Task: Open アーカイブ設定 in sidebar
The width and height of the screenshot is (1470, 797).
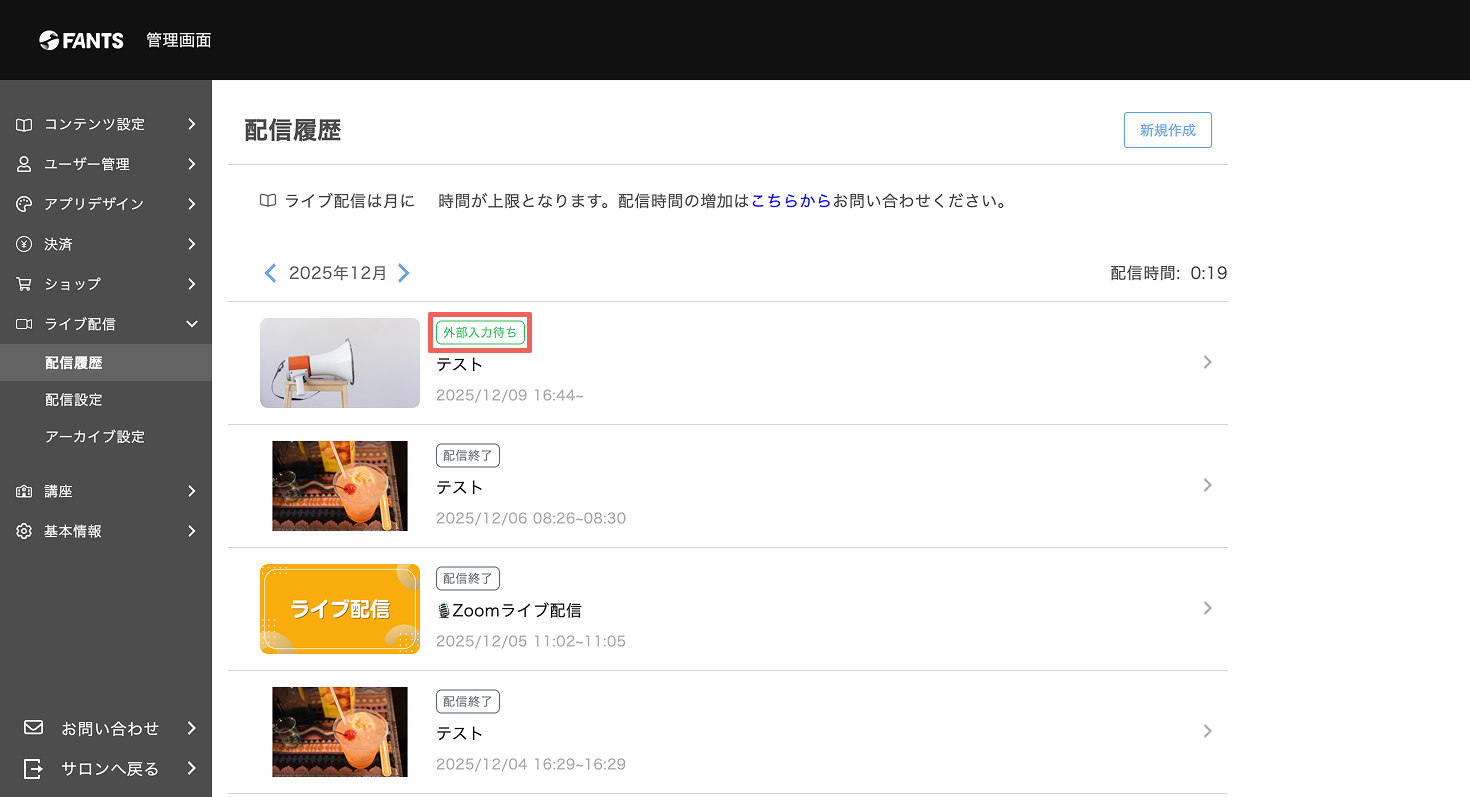Action: pos(95,436)
